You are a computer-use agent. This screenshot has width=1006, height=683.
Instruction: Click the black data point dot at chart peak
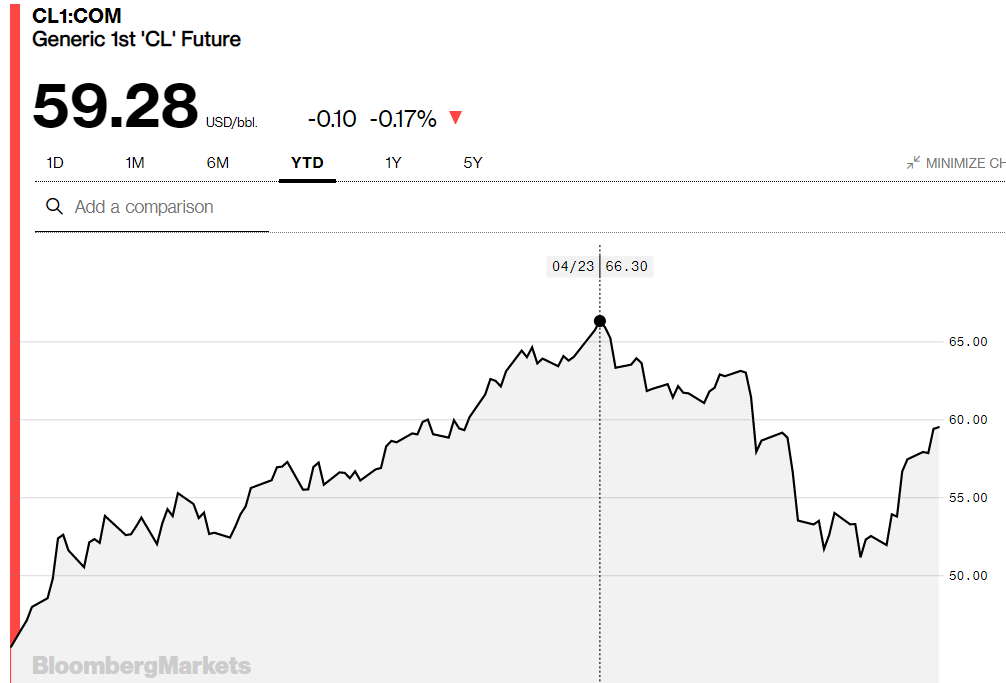pos(600,321)
